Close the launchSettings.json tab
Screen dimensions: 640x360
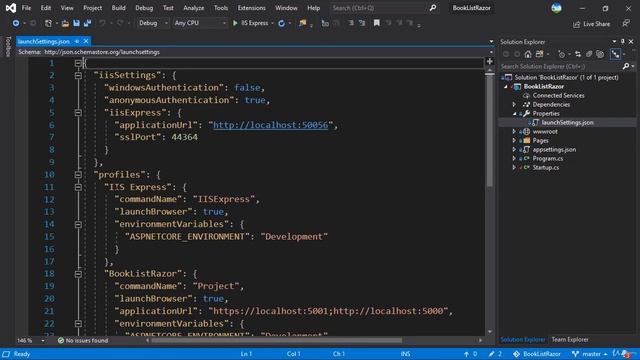[x=86, y=41]
